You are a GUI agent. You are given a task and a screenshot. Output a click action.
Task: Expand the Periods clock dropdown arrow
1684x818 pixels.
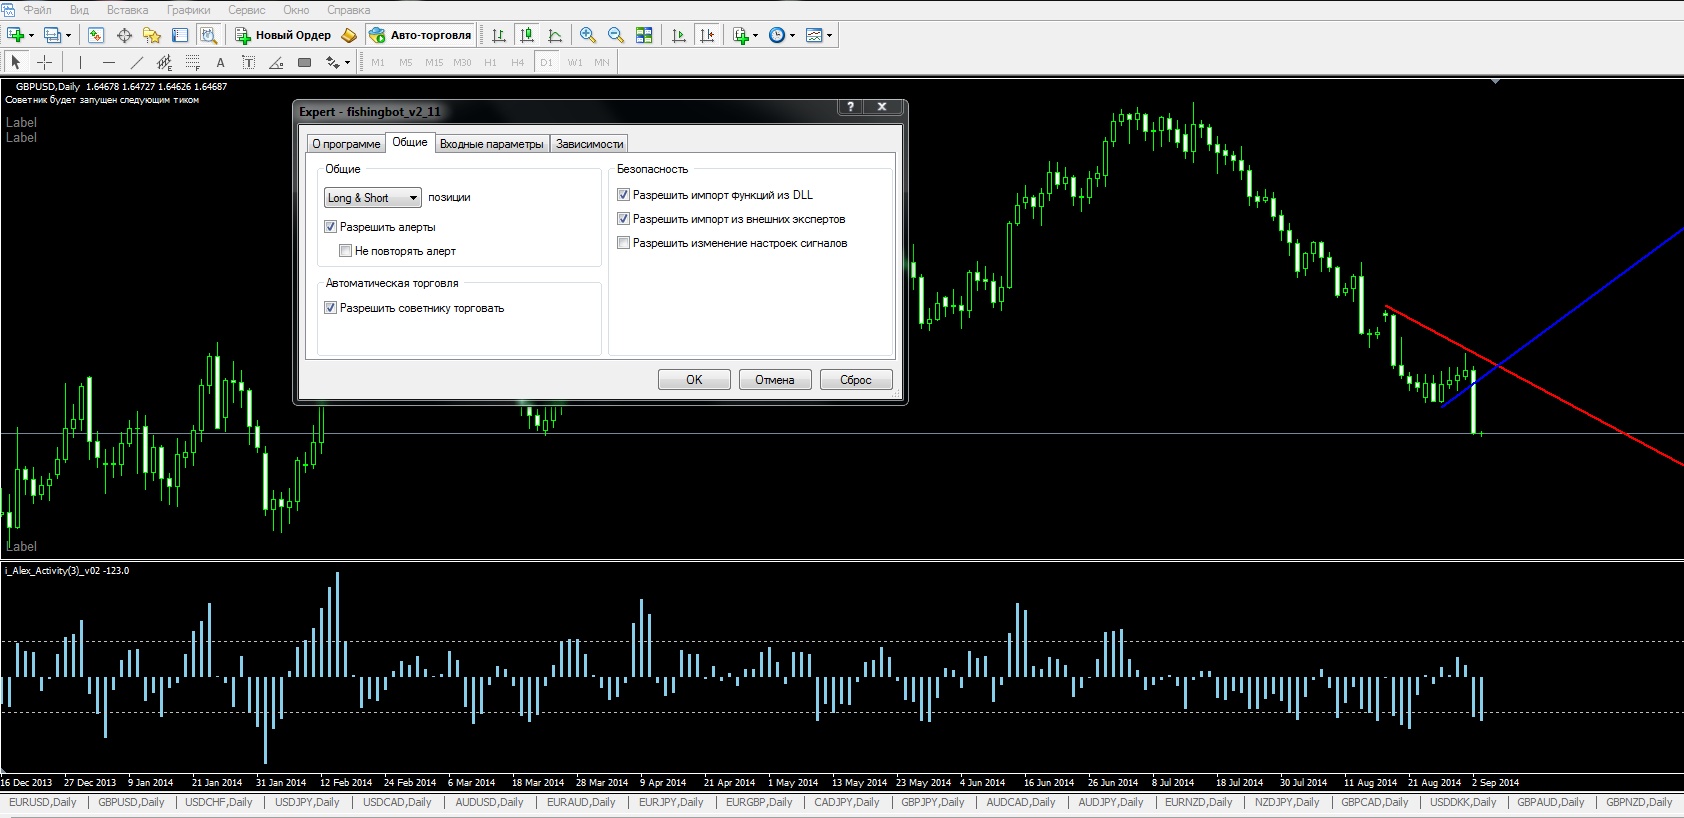point(792,35)
